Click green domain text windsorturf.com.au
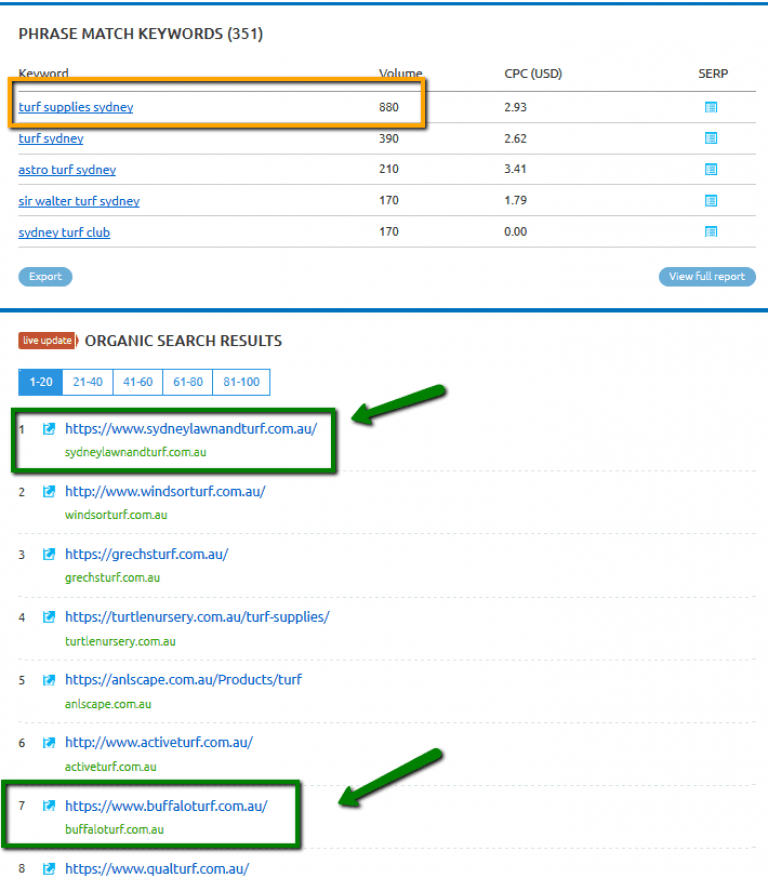Image resolution: width=768 pixels, height=878 pixels. pyautogui.click(x=116, y=515)
